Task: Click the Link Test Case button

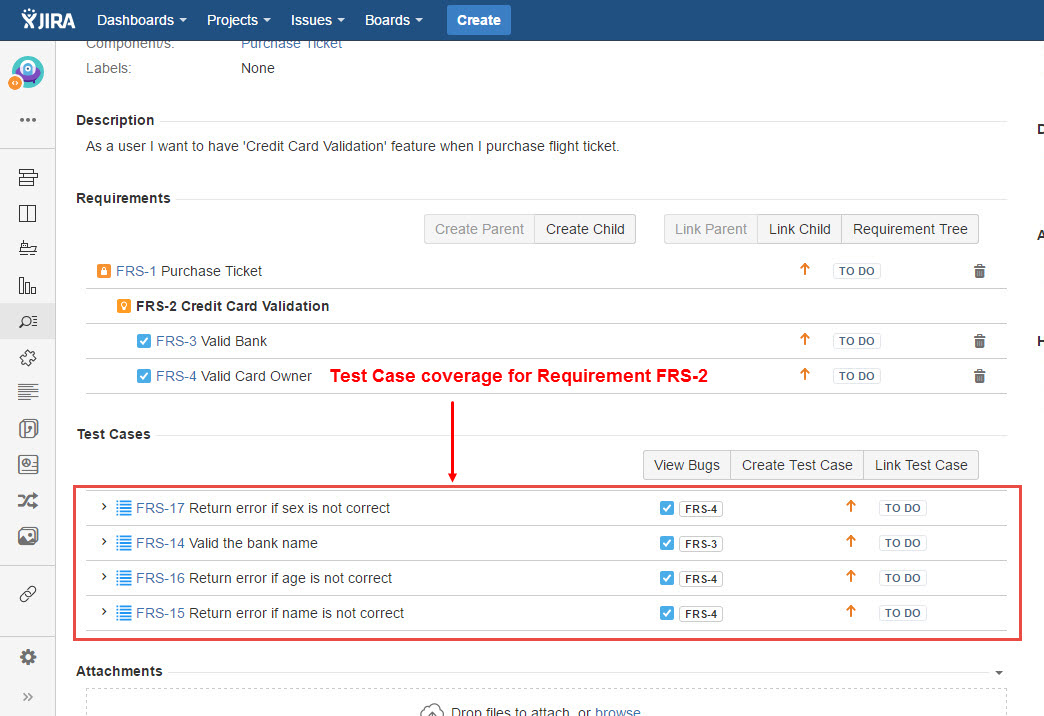Action: pos(921,465)
